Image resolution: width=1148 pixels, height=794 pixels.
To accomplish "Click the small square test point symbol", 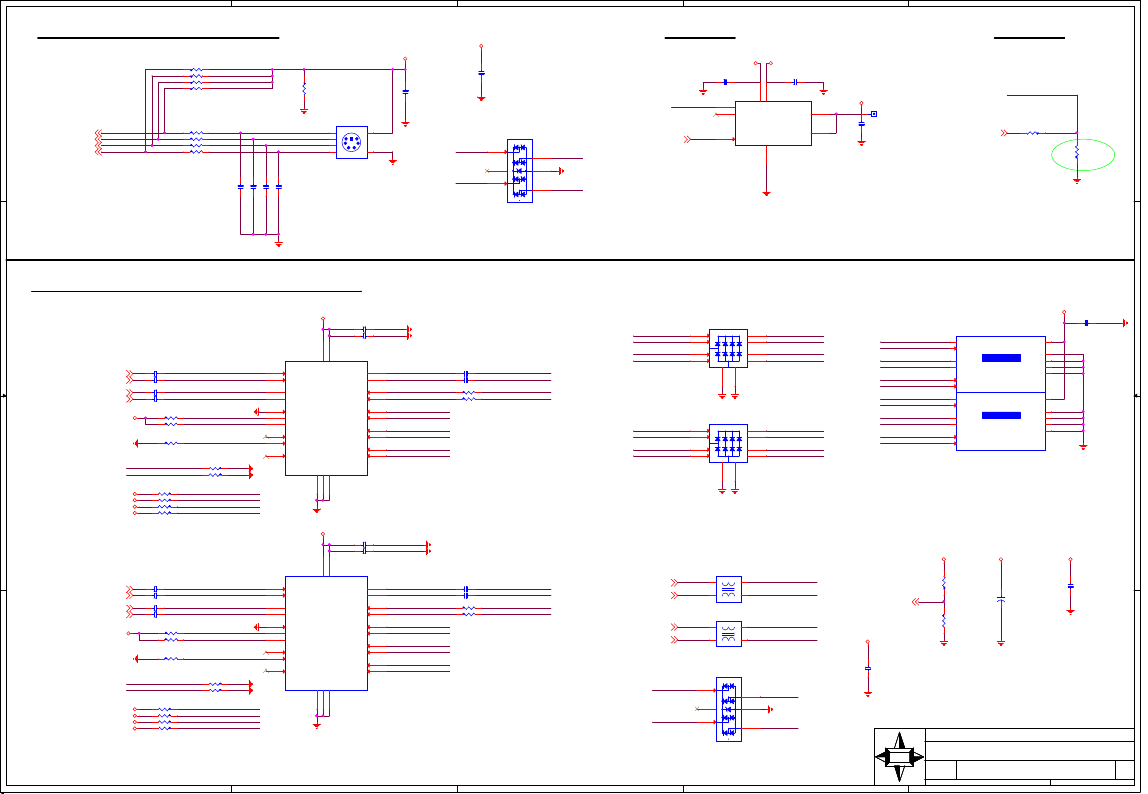I will click(873, 114).
